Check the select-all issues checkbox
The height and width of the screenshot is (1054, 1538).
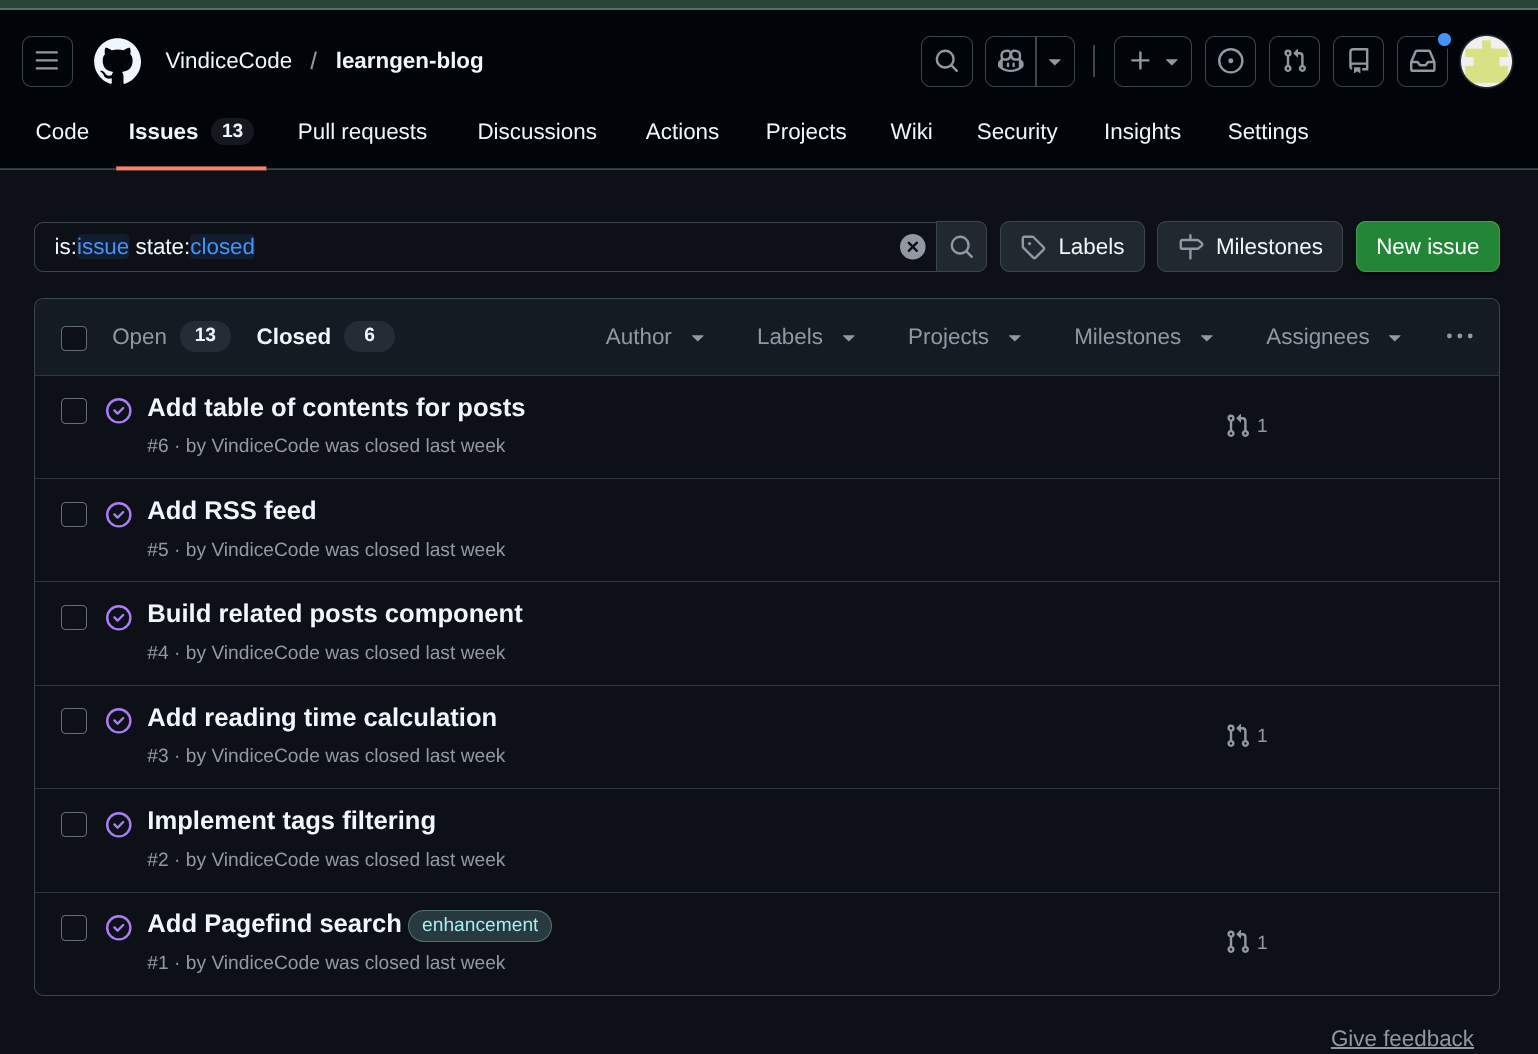coord(74,338)
